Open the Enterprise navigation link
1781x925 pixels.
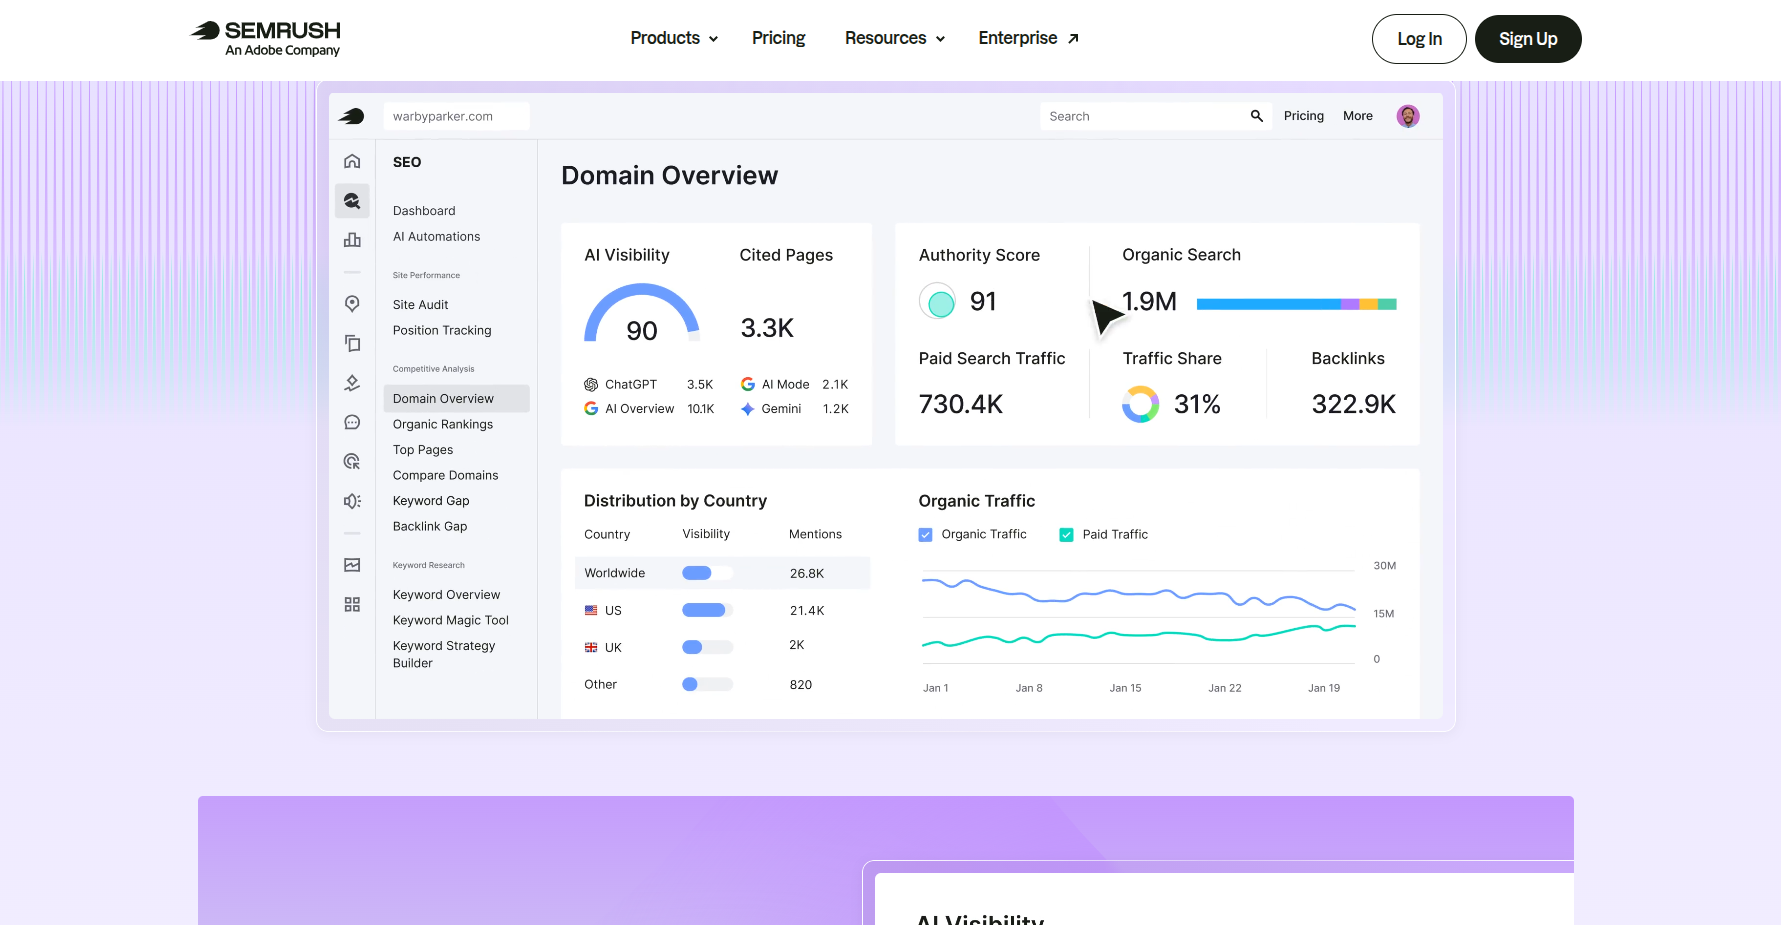pos(1028,38)
